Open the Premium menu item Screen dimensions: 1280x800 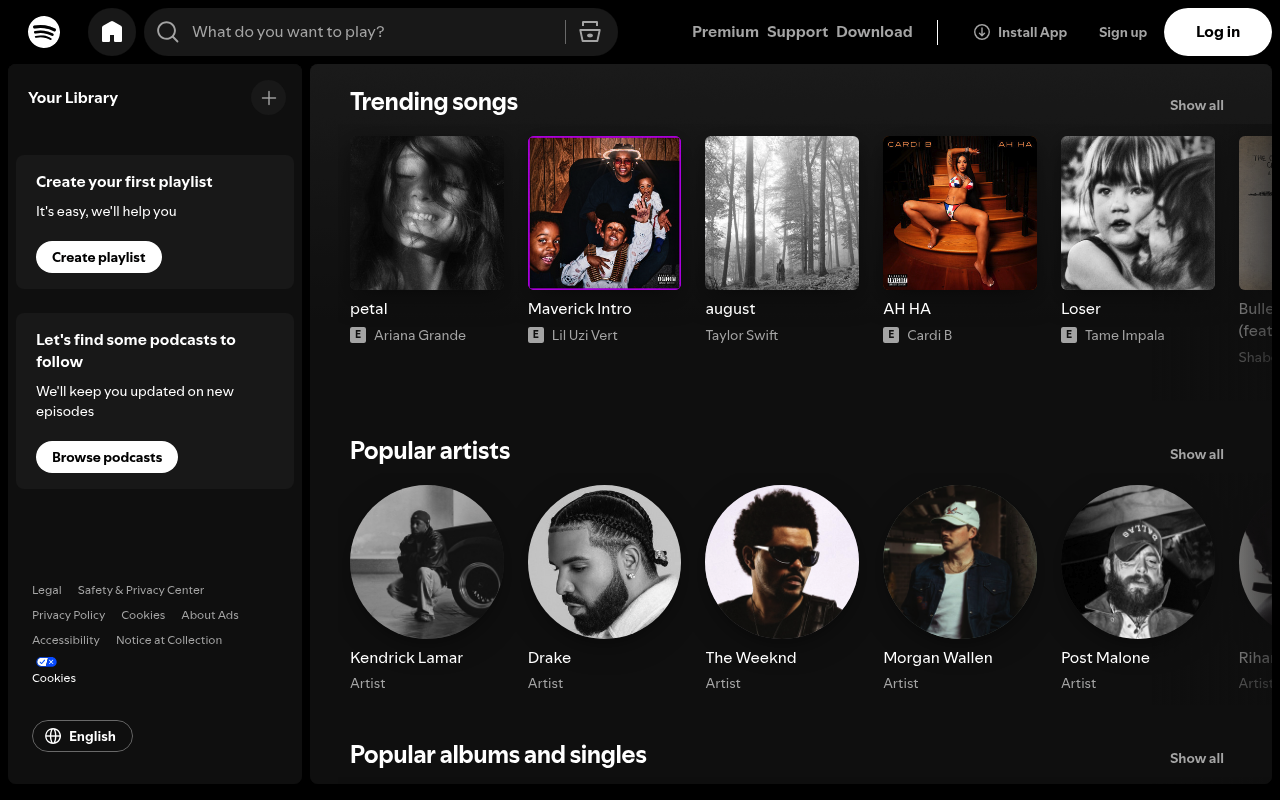coord(725,32)
